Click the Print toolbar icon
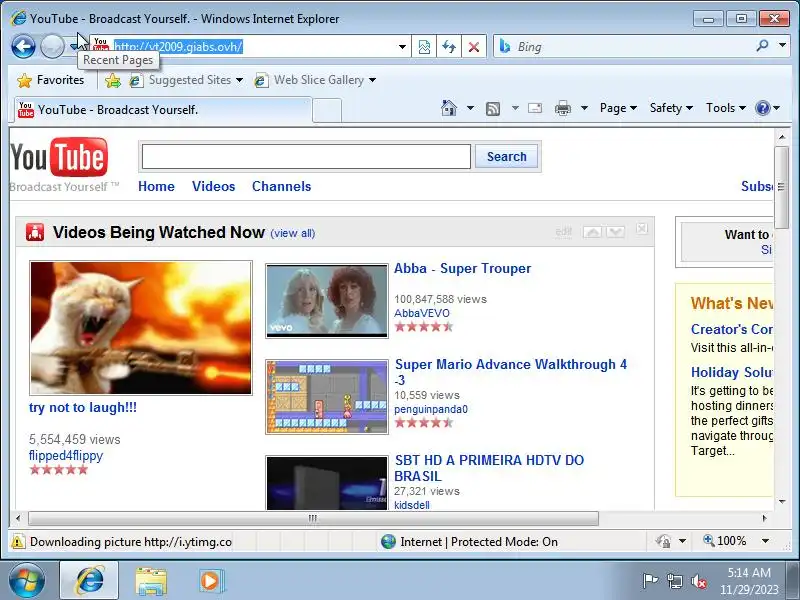The height and width of the screenshot is (600, 800). (563, 108)
